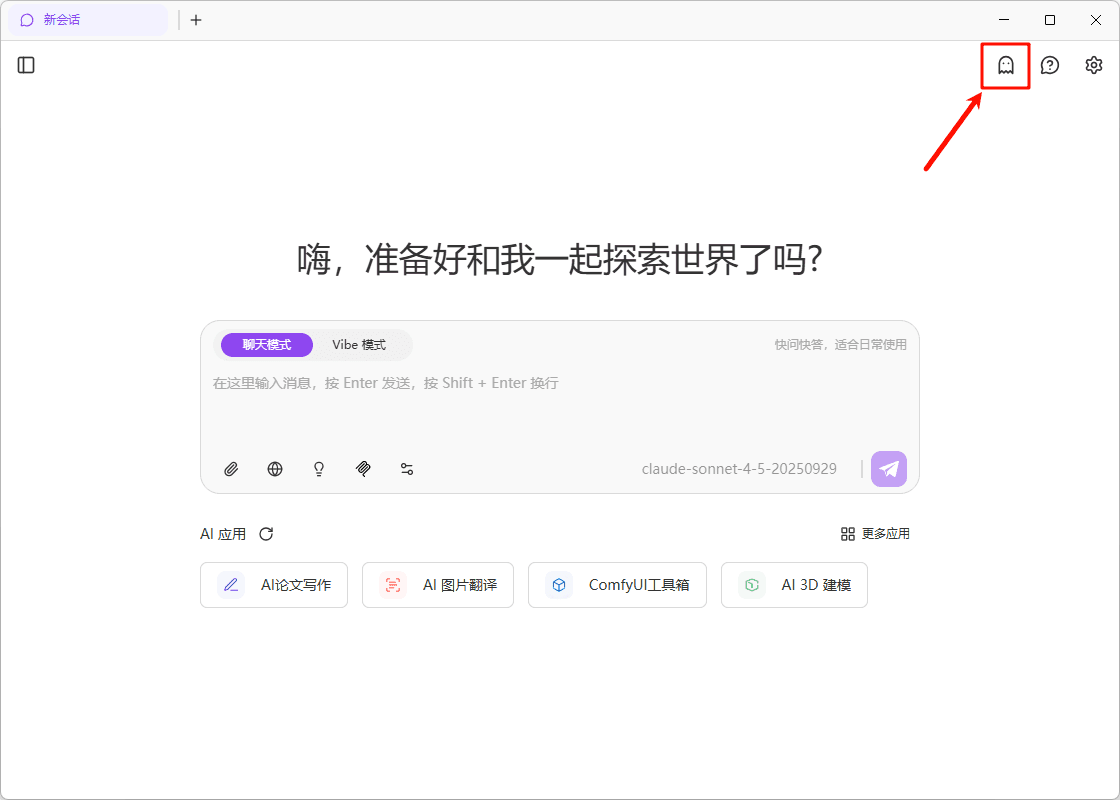Image resolution: width=1120 pixels, height=800 pixels.
Task: Enable web search globe icon
Action: pyautogui.click(x=275, y=469)
